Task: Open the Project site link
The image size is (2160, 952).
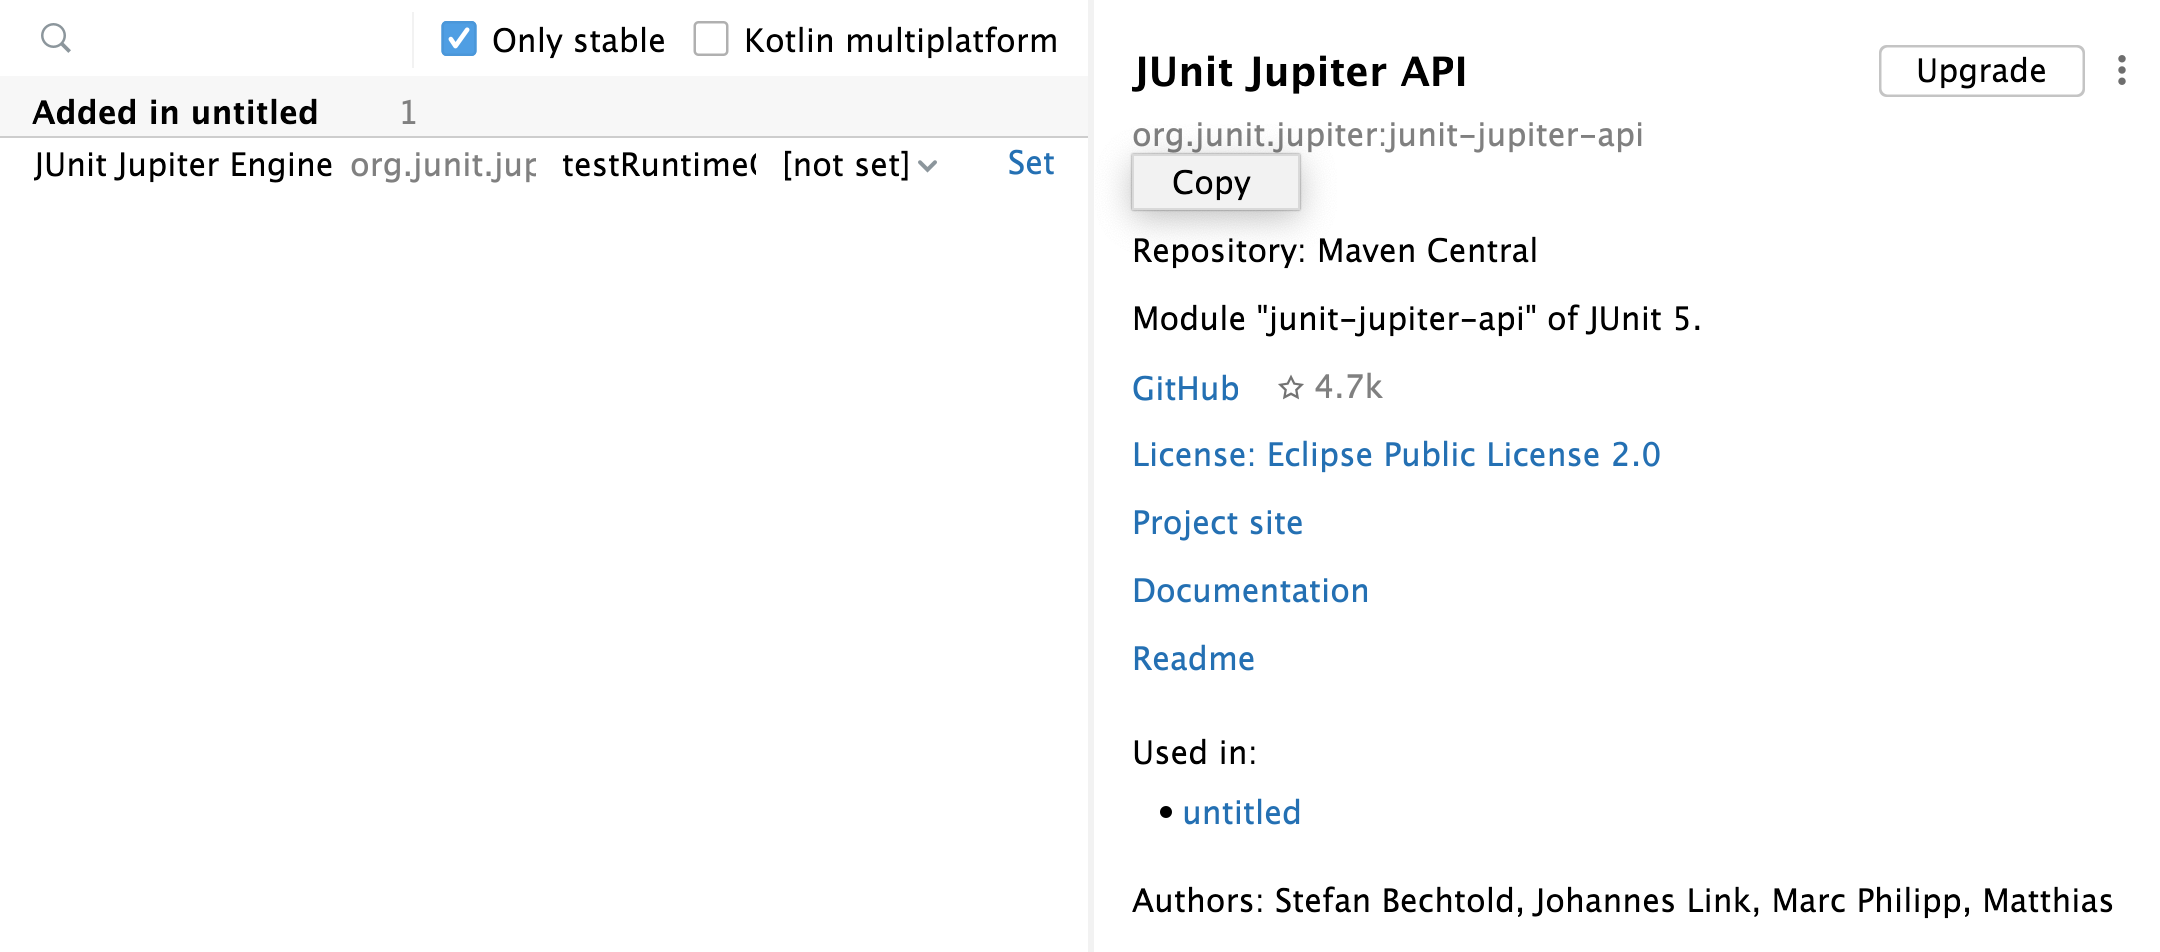Action: point(1217,523)
